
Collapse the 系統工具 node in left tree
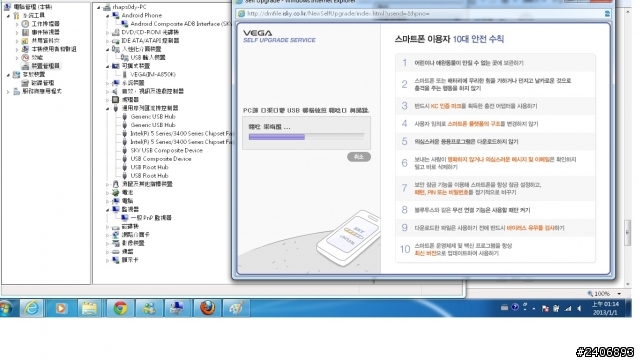click(8, 16)
